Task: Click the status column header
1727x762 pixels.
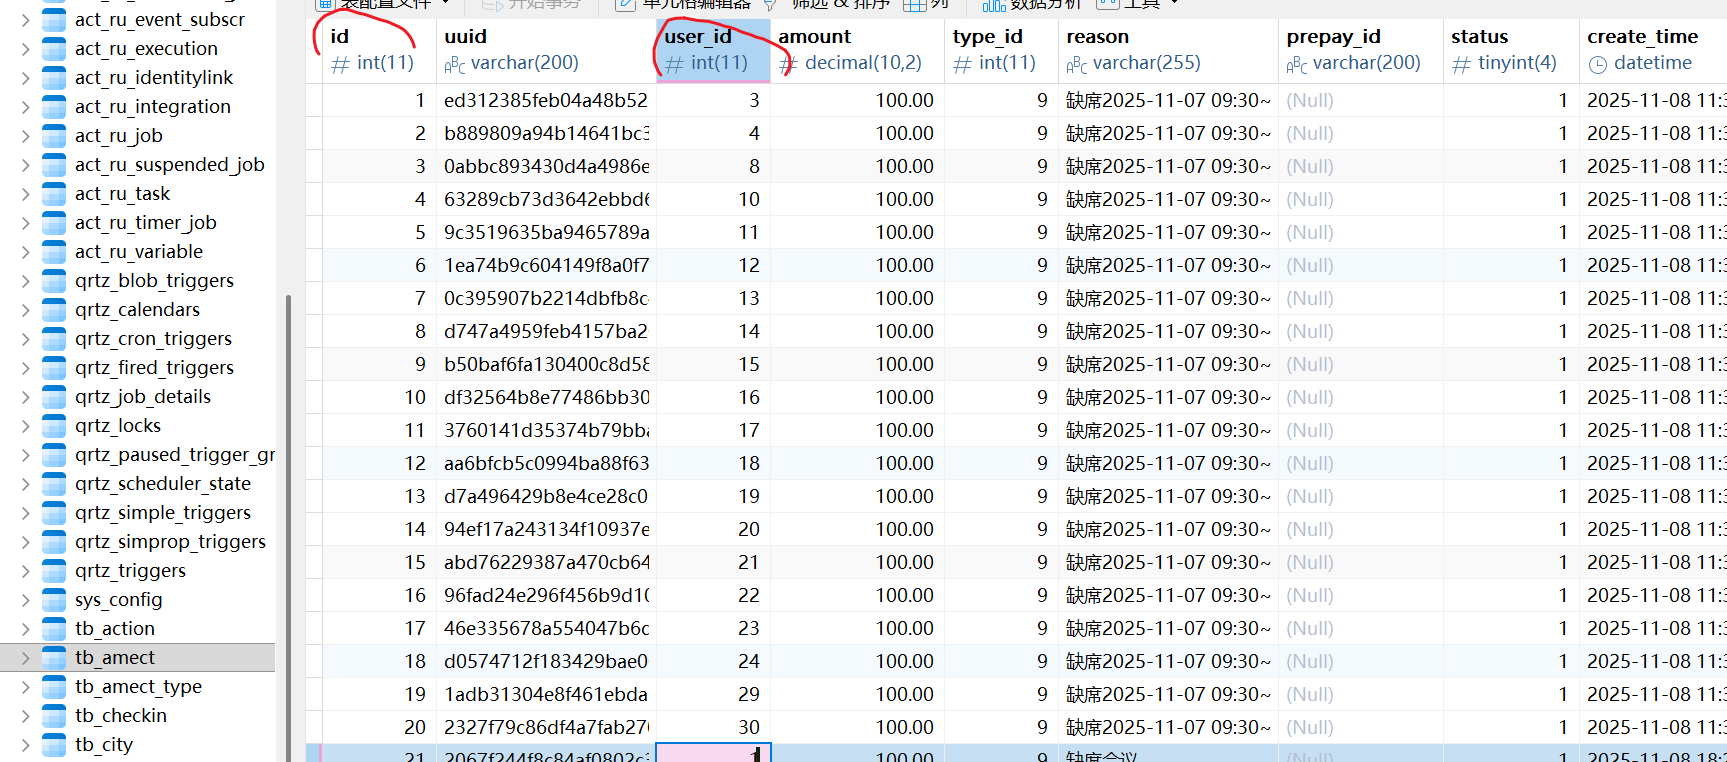Action: tap(1511, 50)
